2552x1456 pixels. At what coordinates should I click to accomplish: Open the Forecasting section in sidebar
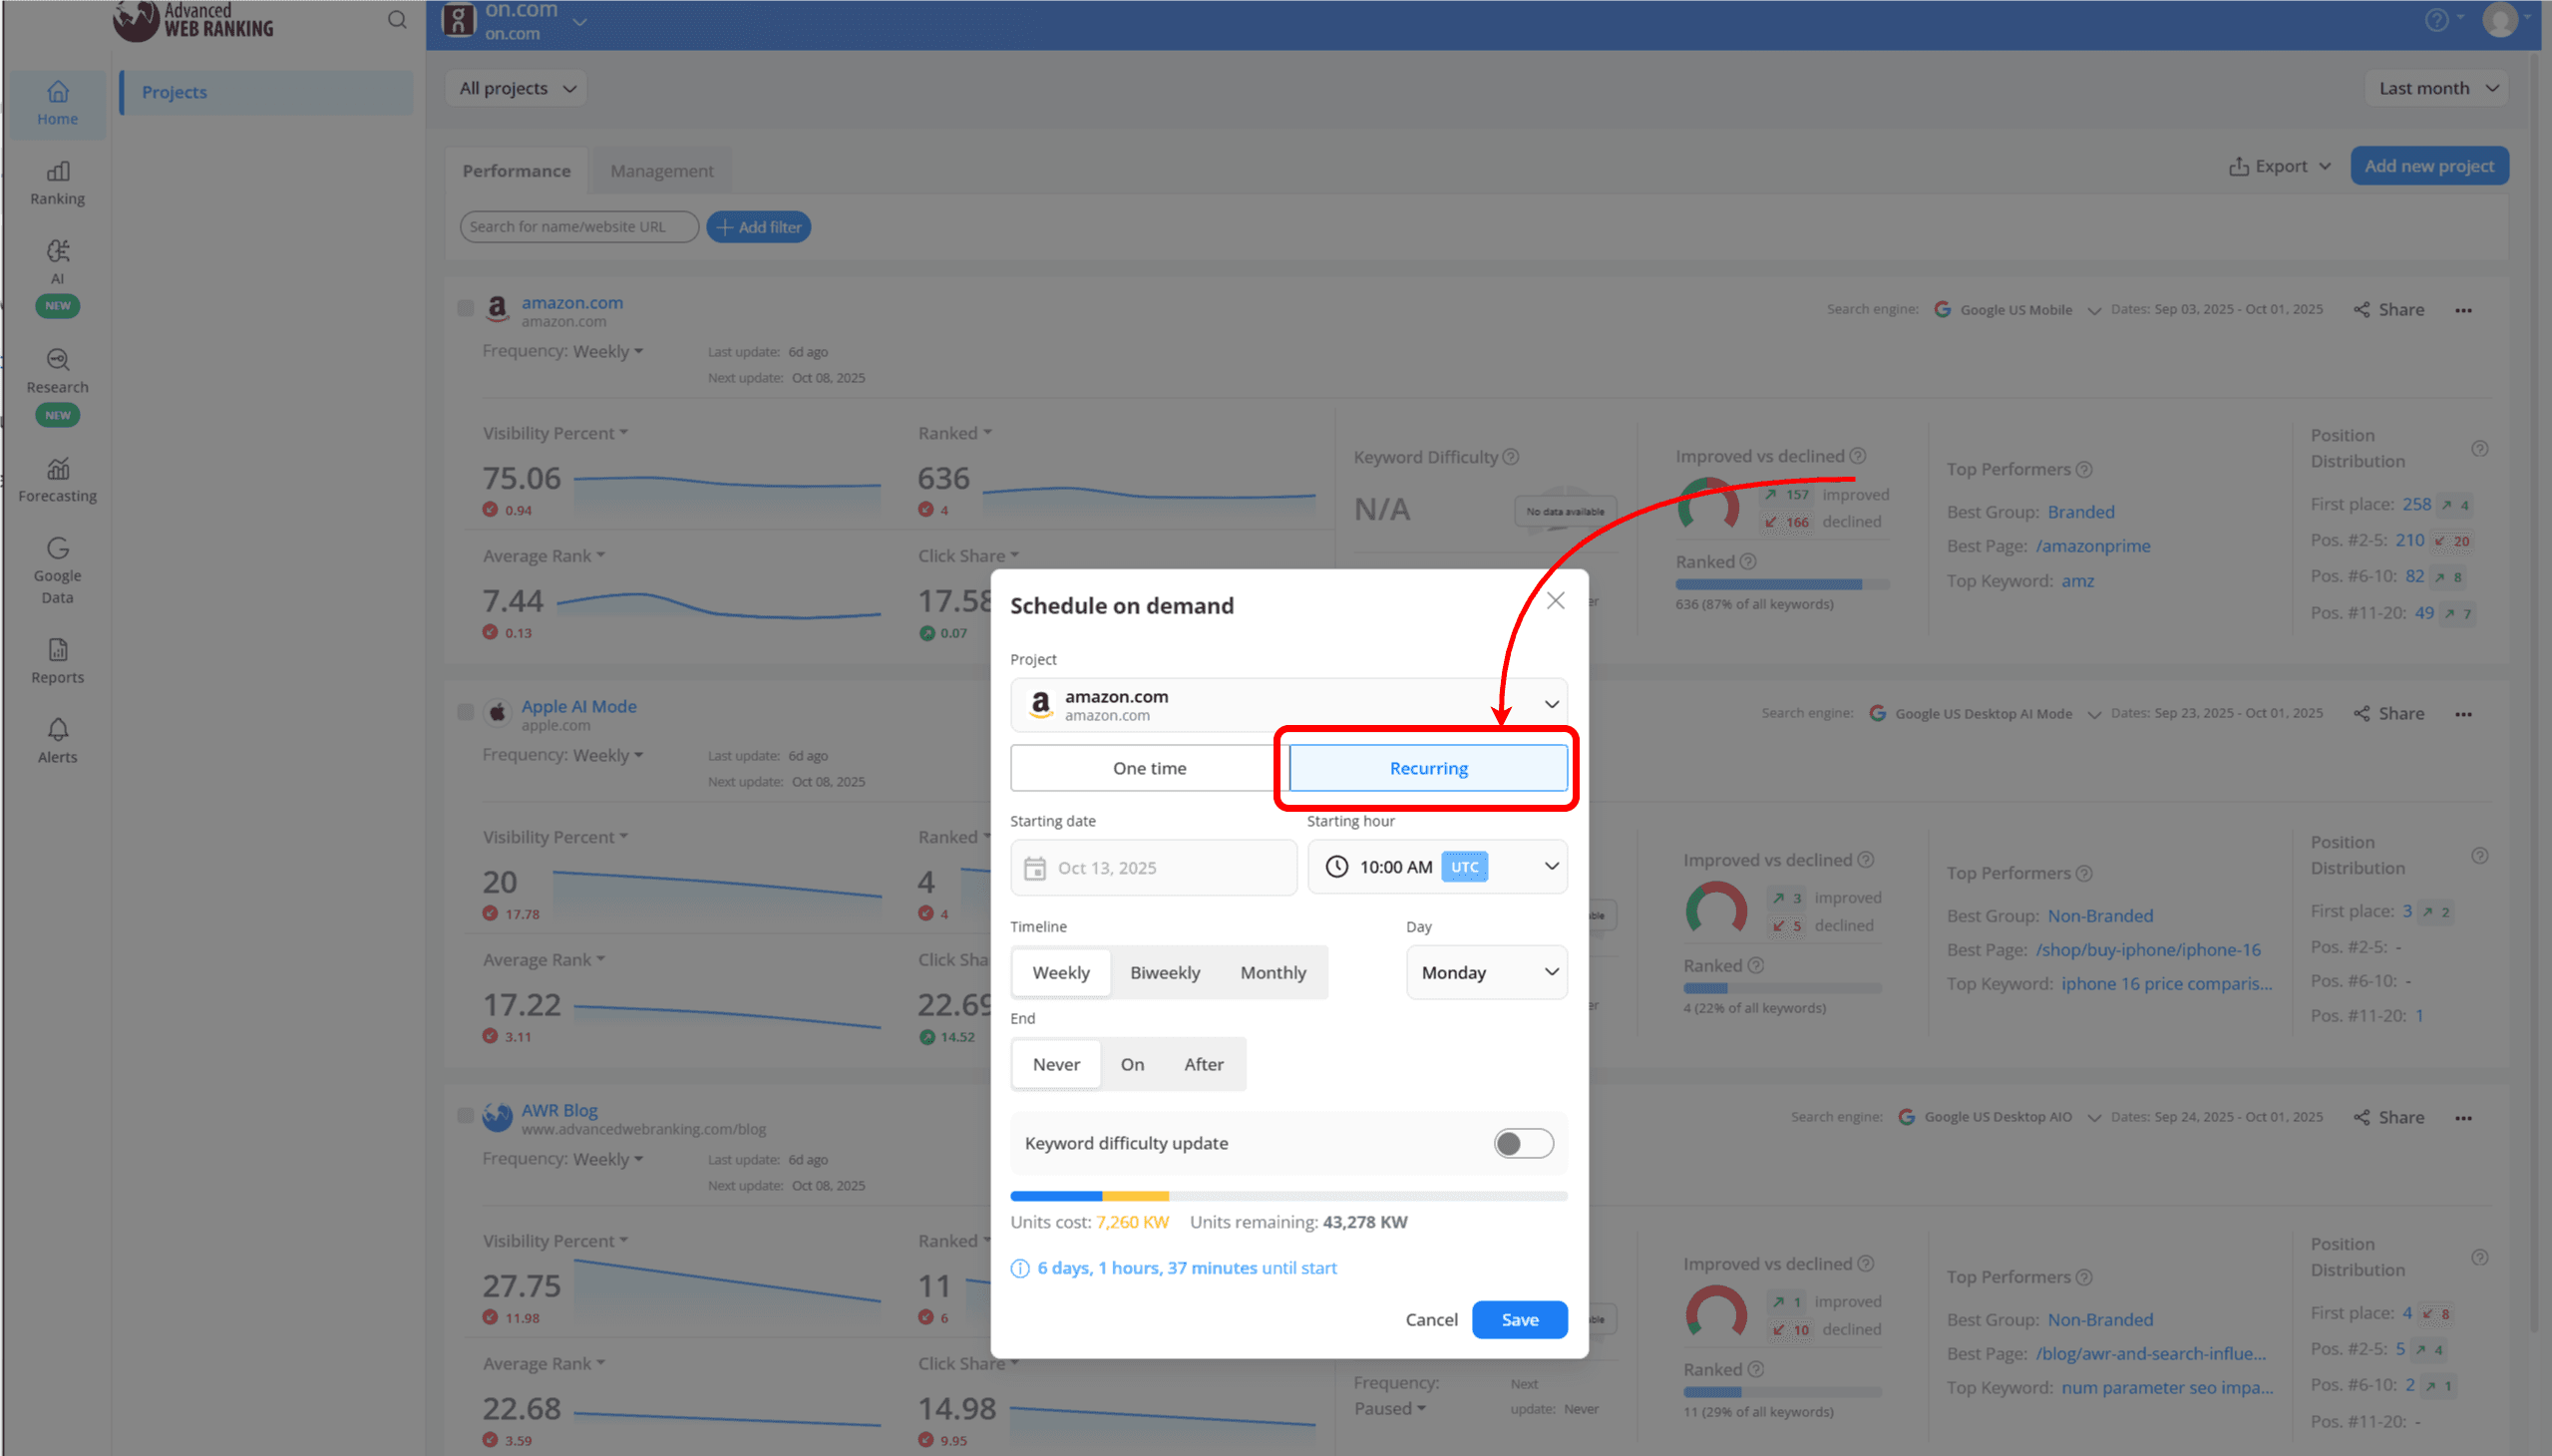click(57, 480)
